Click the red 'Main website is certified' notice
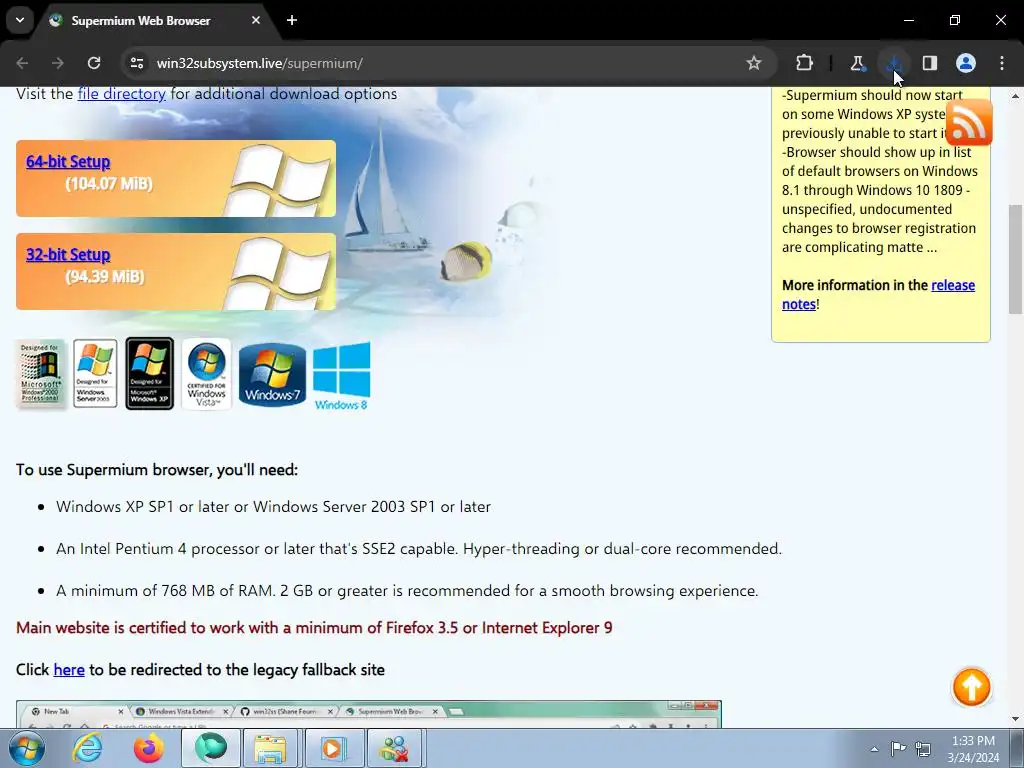 (x=314, y=628)
